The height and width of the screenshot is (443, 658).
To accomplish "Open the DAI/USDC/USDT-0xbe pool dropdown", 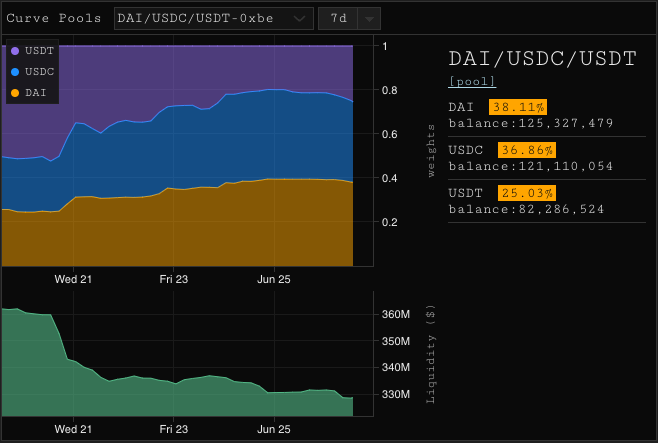I will coord(214,18).
